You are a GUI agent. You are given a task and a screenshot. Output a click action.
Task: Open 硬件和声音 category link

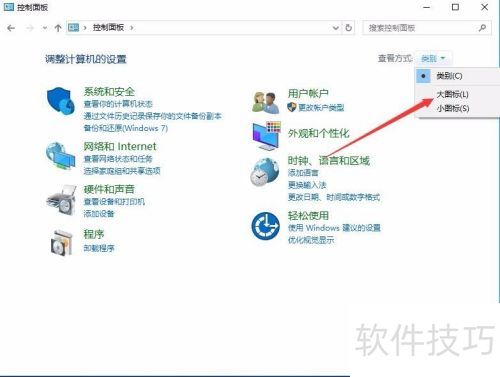tap(109, 189)
